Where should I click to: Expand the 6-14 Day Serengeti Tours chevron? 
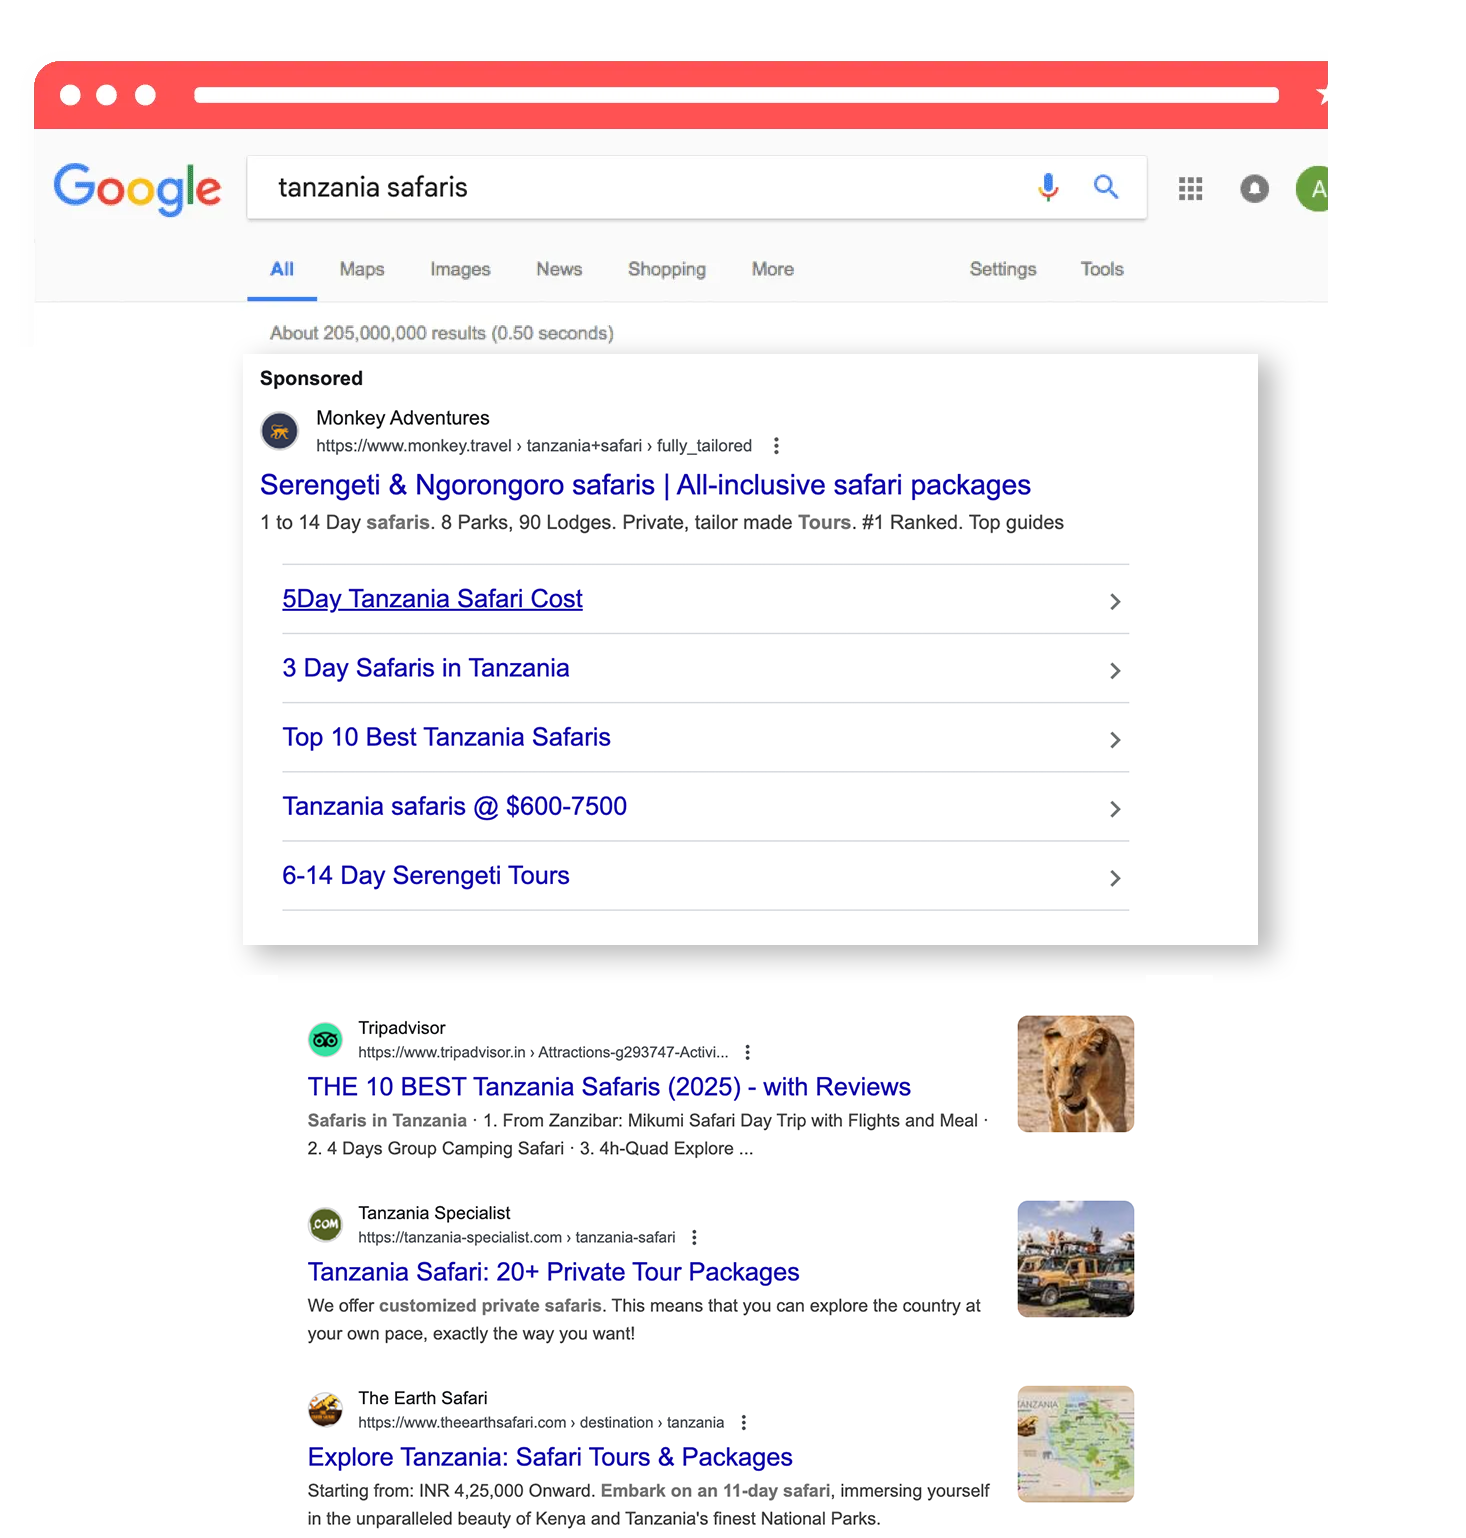coord(1114,878)
